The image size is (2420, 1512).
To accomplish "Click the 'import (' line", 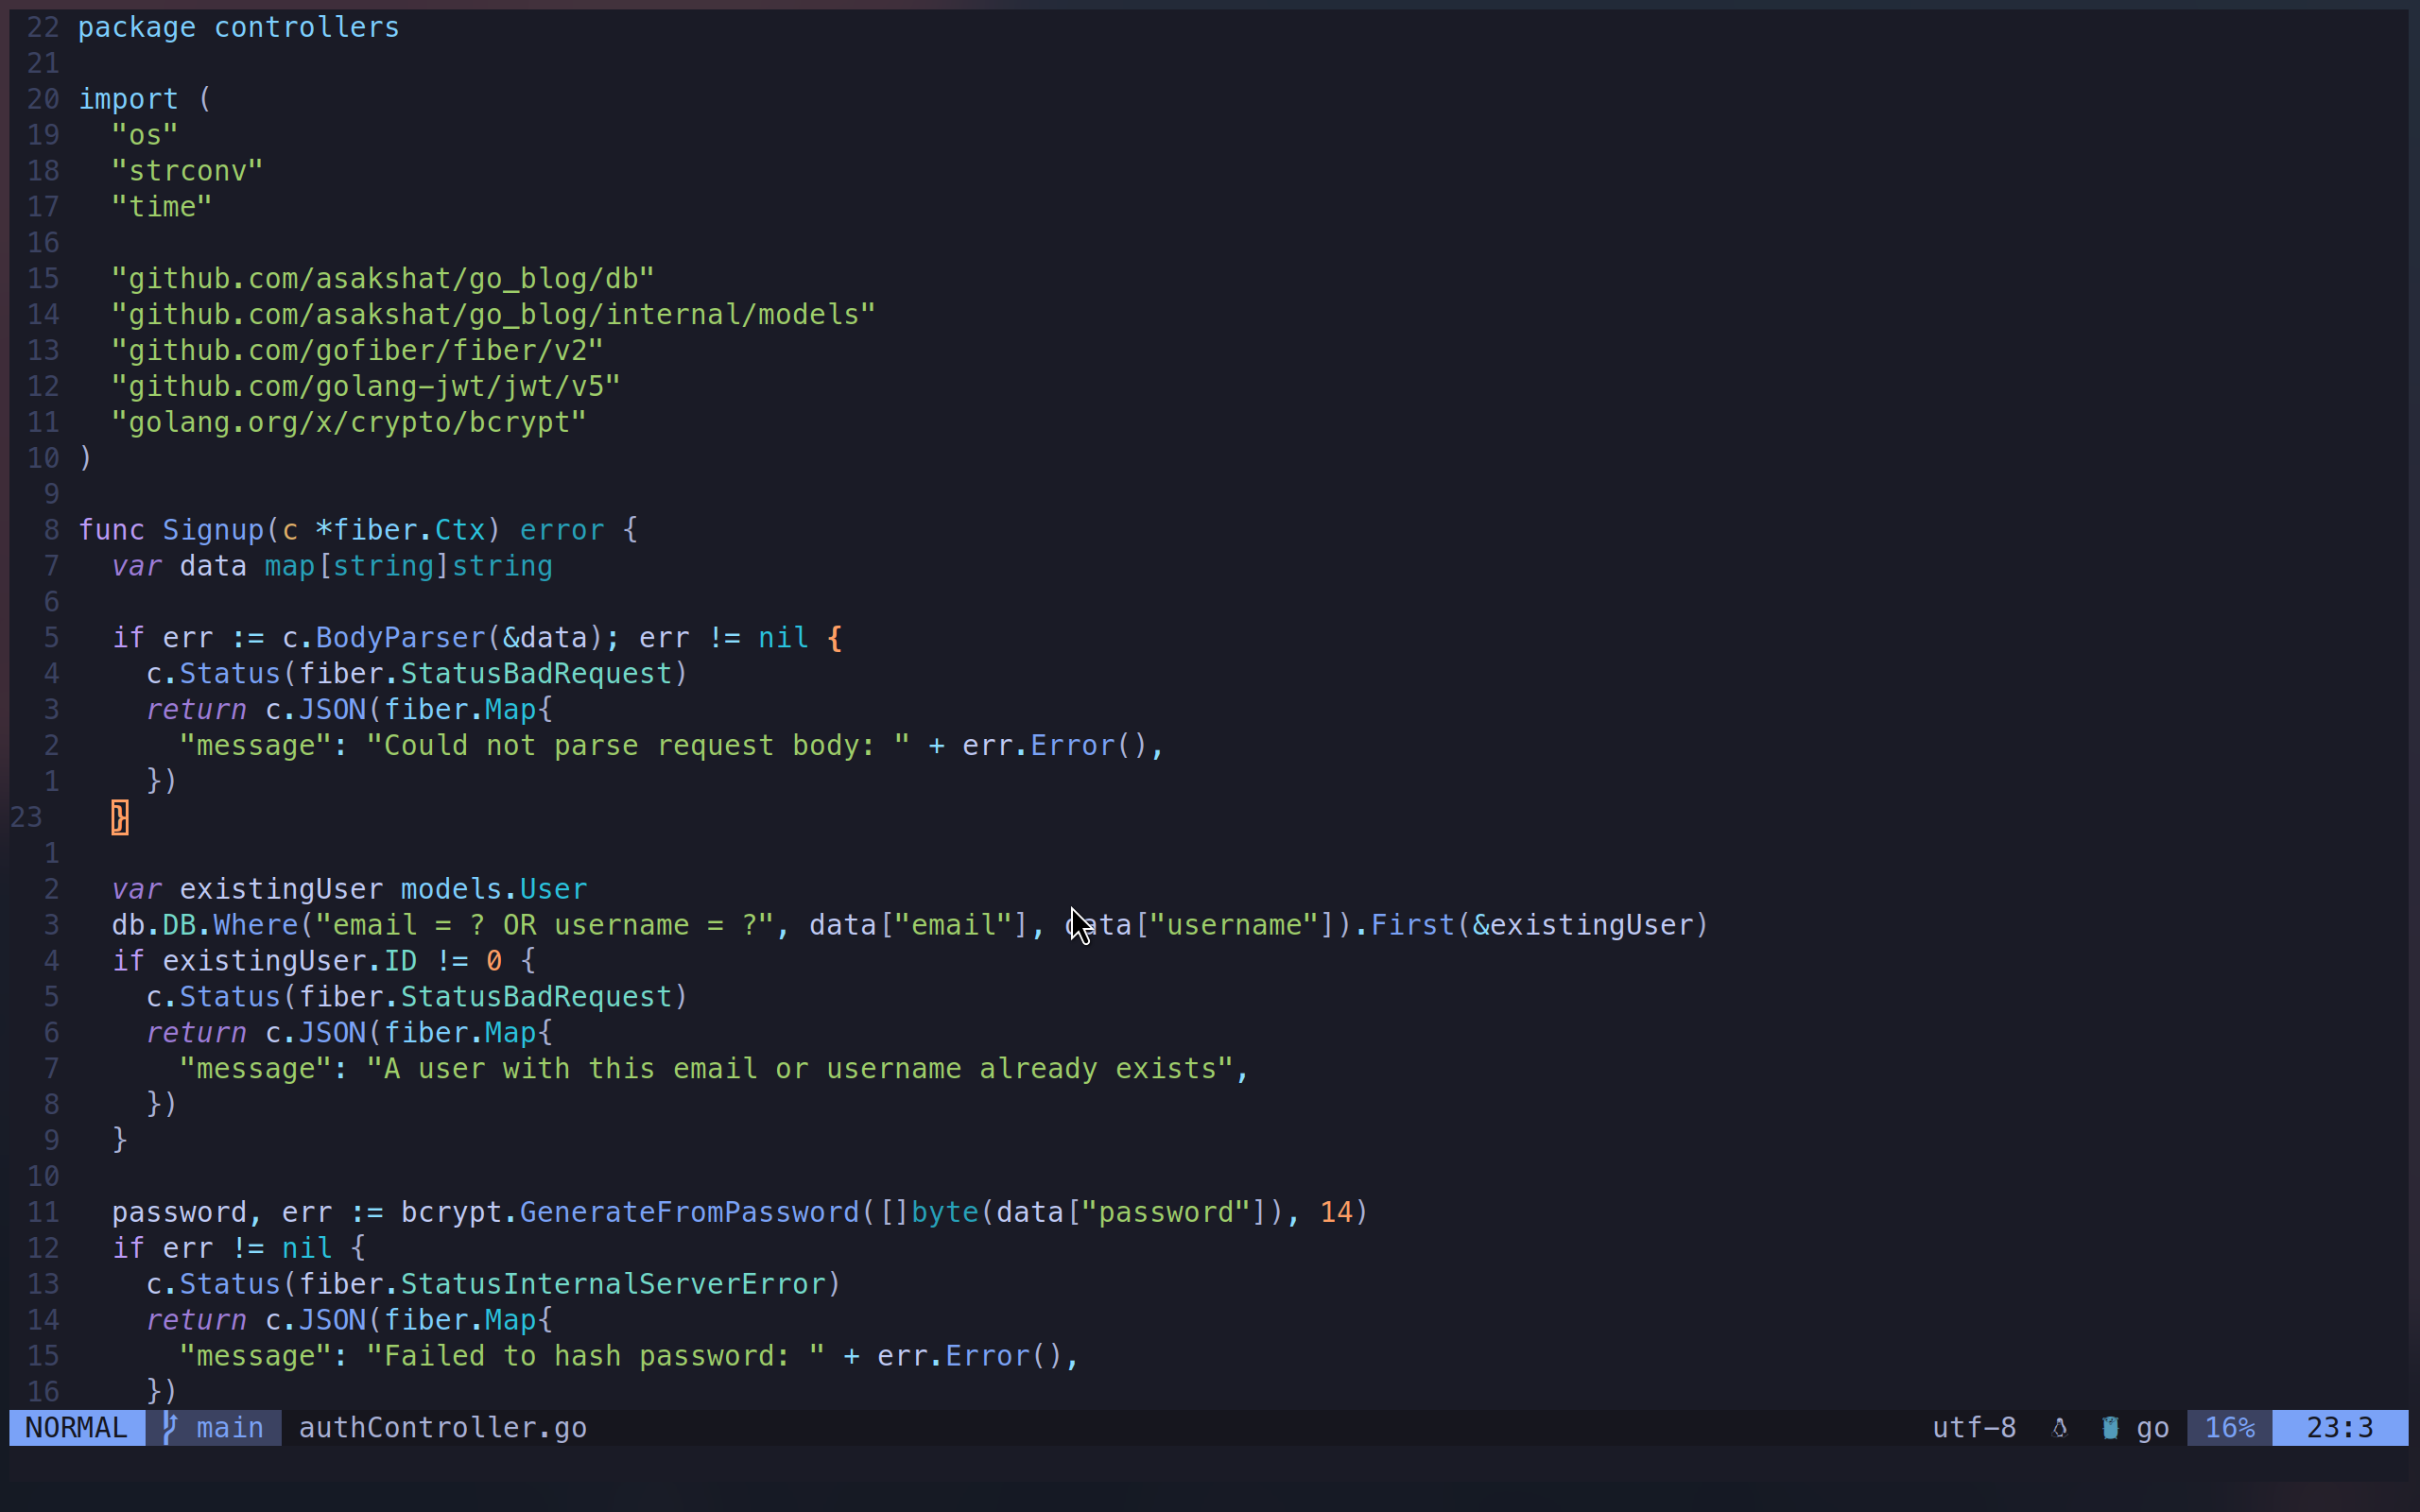I will [145, 99].
